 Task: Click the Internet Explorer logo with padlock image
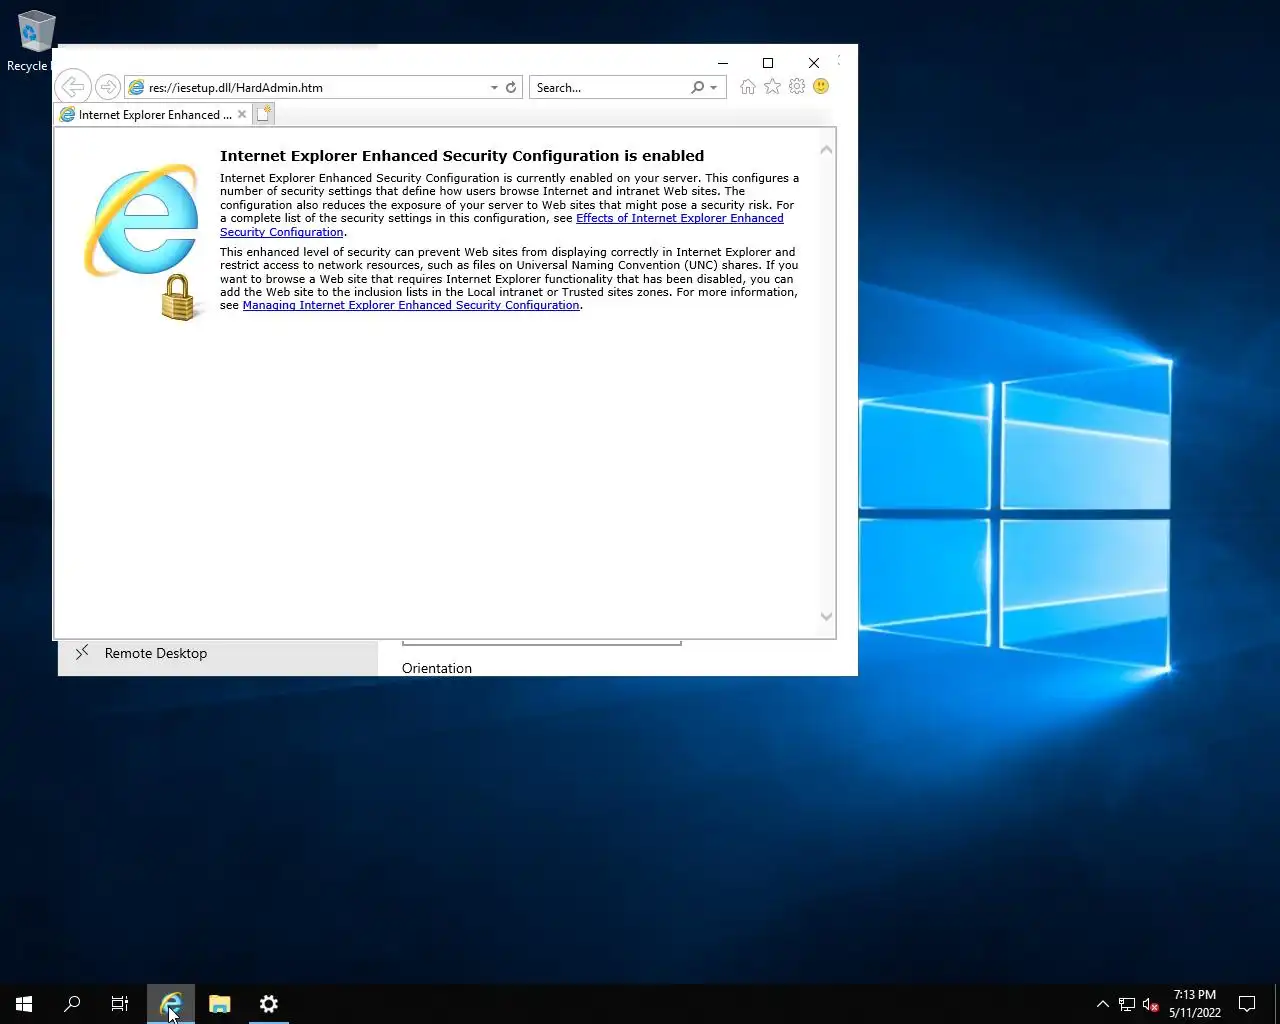[x=142, y=243]
